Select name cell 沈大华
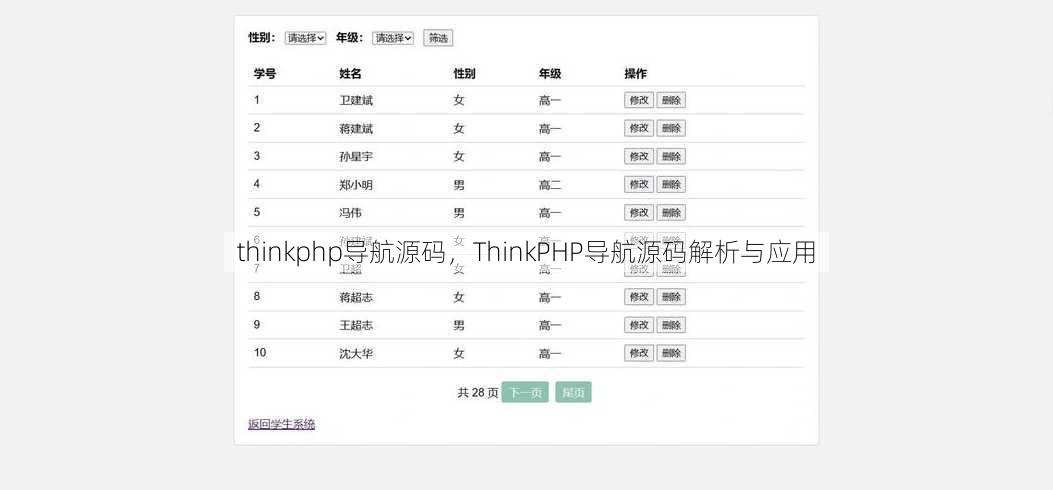 (x=356, y=354)
